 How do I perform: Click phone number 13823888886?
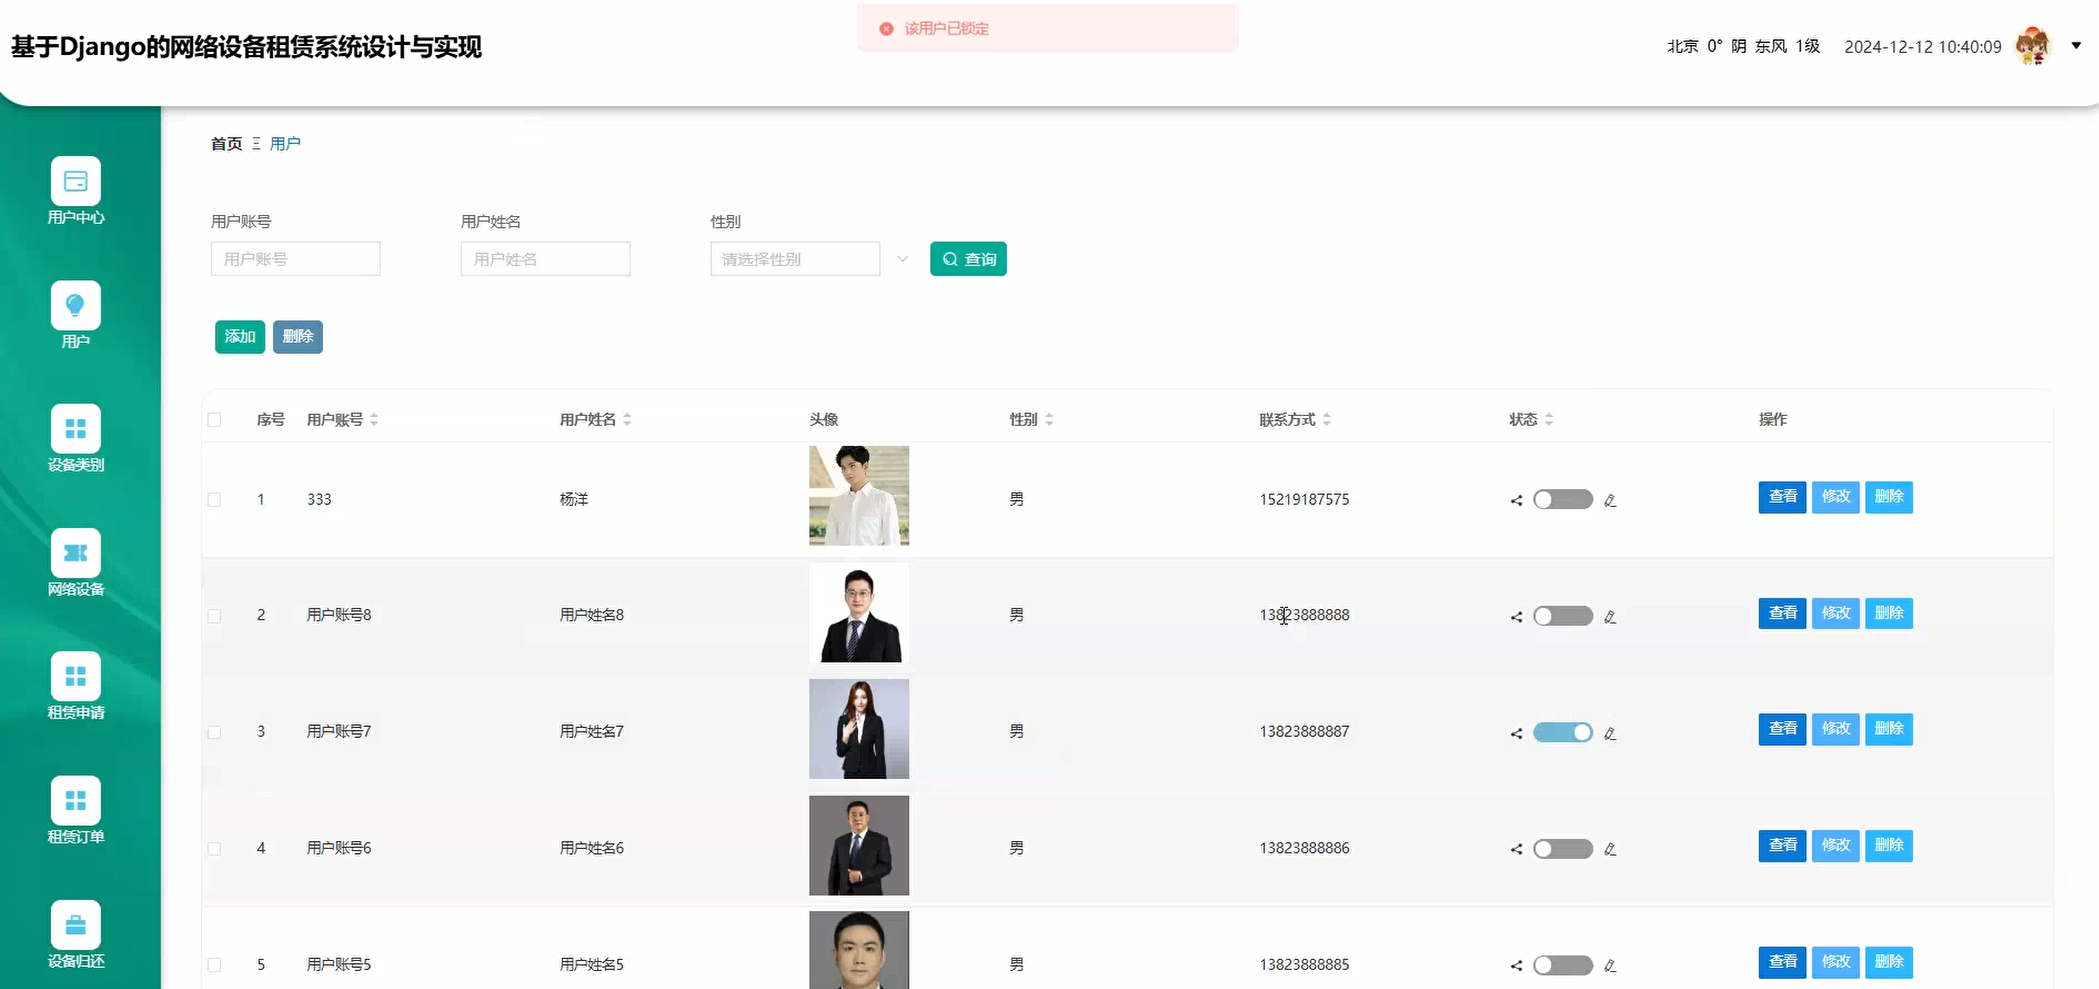click(1304, 849)
